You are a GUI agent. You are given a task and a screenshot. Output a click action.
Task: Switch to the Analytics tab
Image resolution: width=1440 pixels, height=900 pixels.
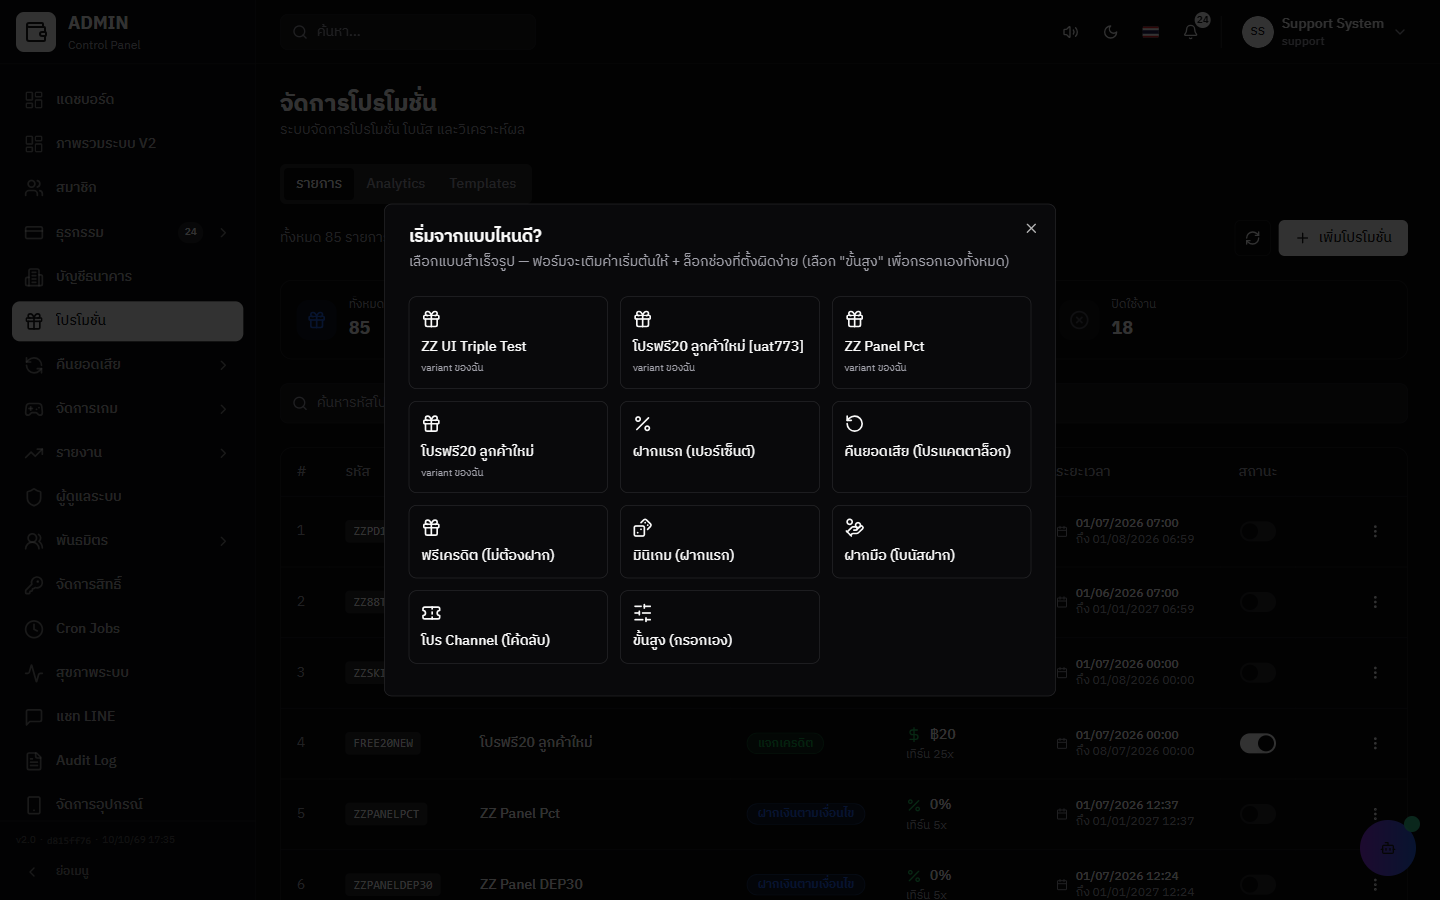coord(395,184)
